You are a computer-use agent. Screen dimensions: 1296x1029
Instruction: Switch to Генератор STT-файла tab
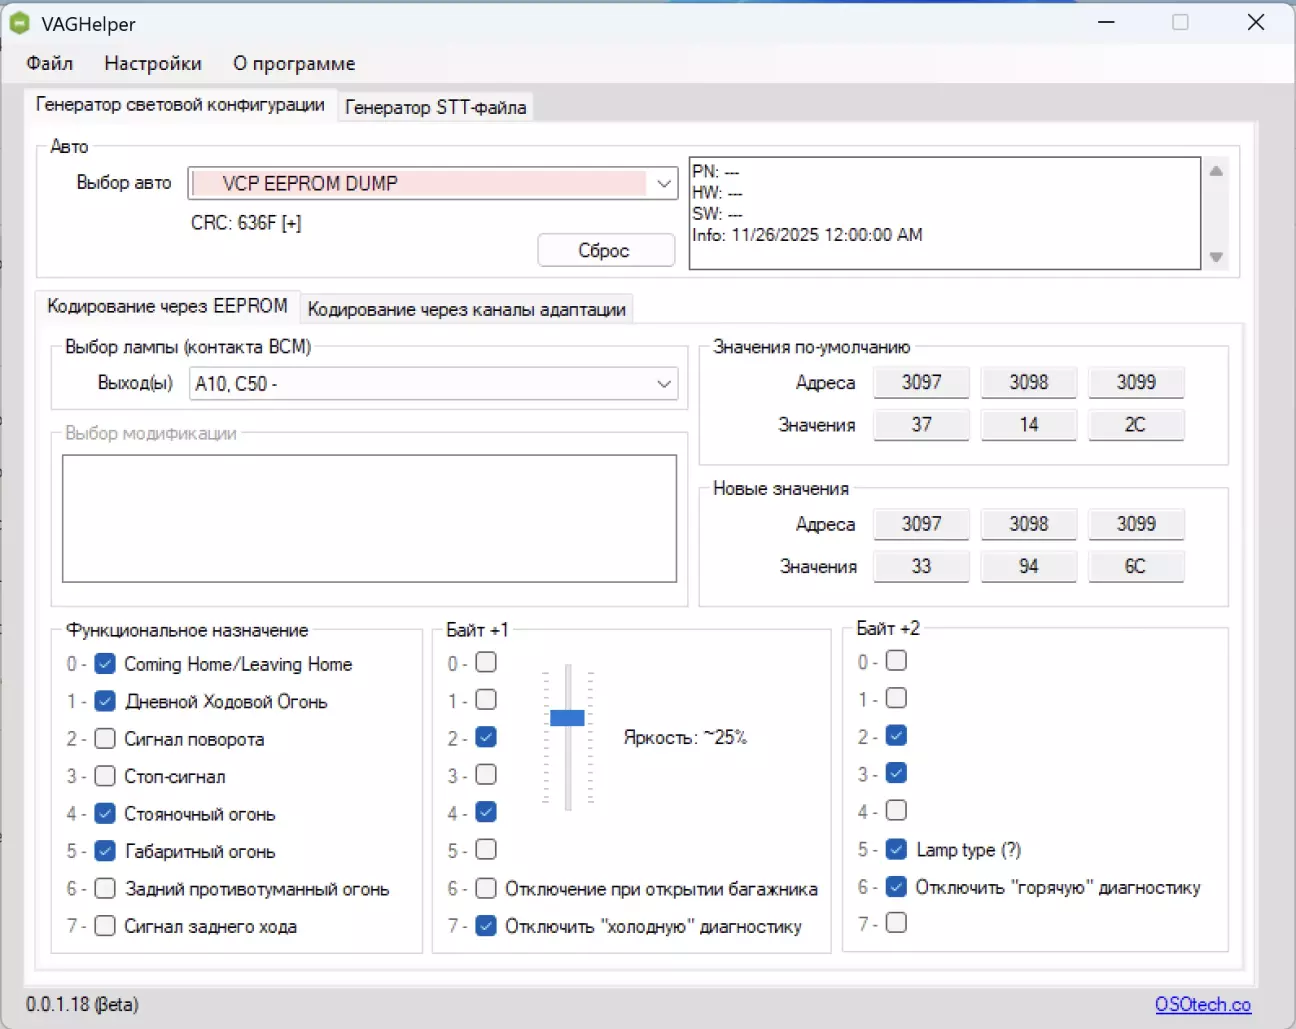435,107
